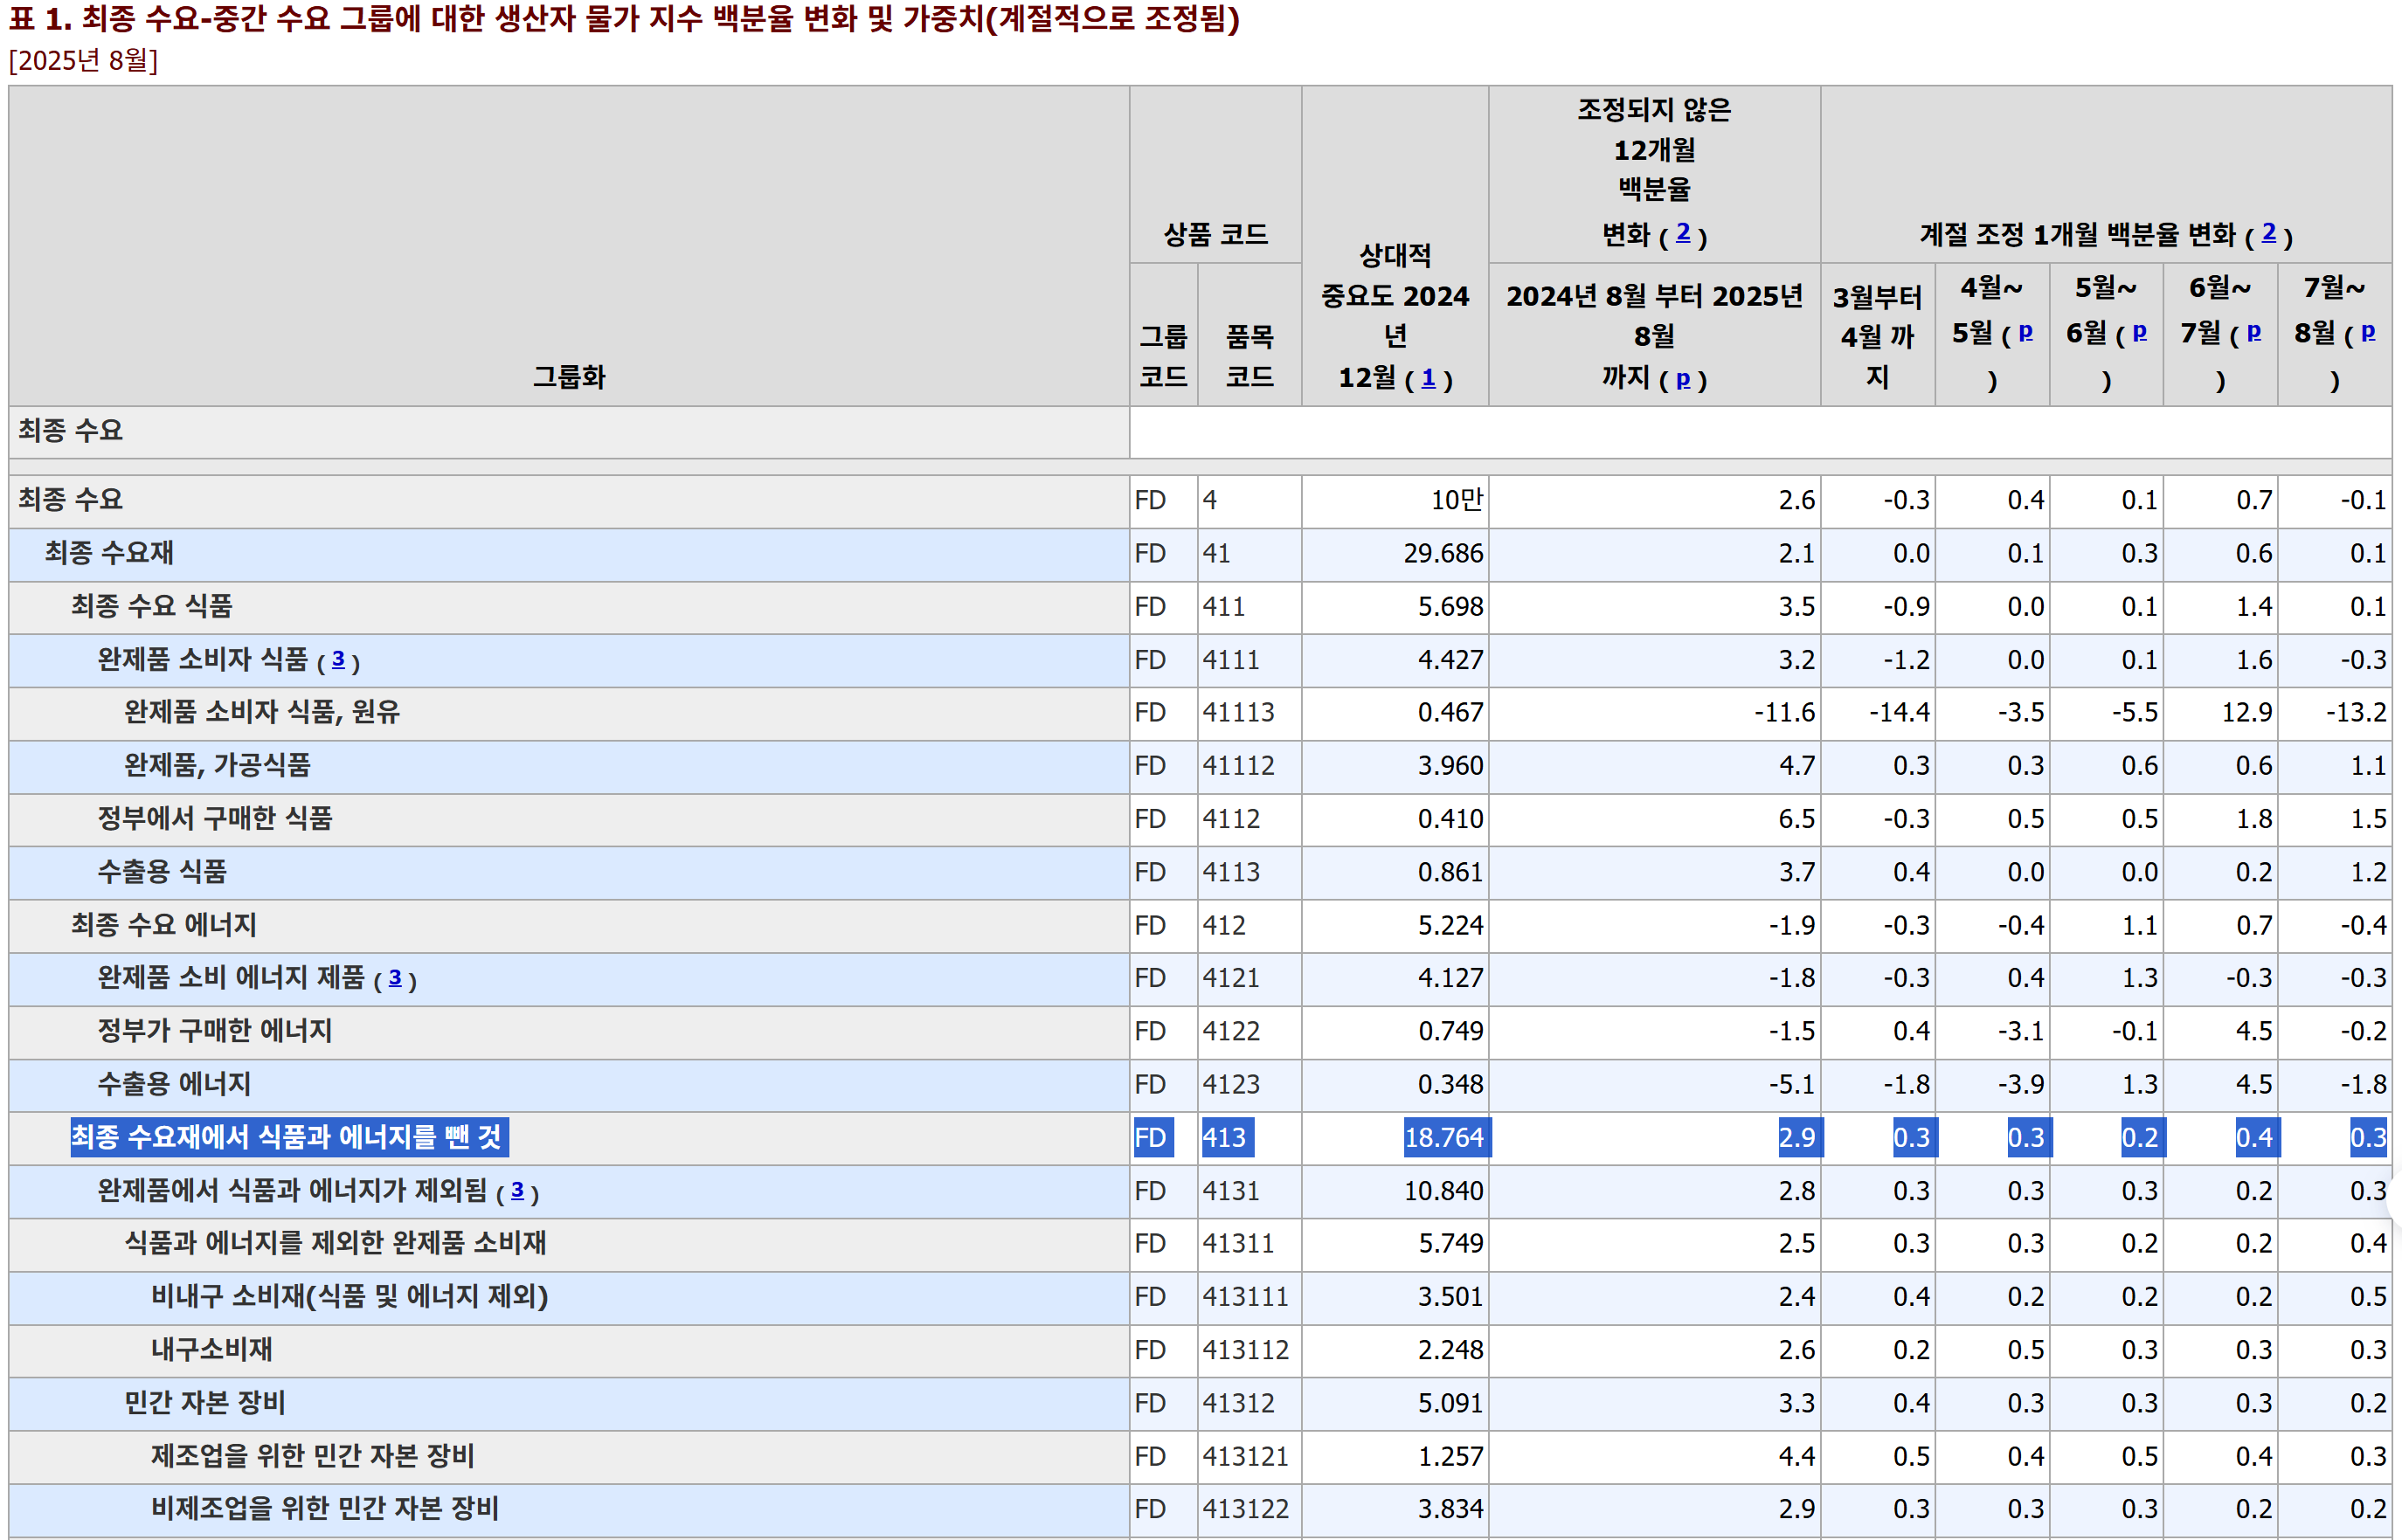Click footnote 3 beside 완제품 소비 에너지 제품
The width and height of the screenshot is (2402, 1540).
395,978
